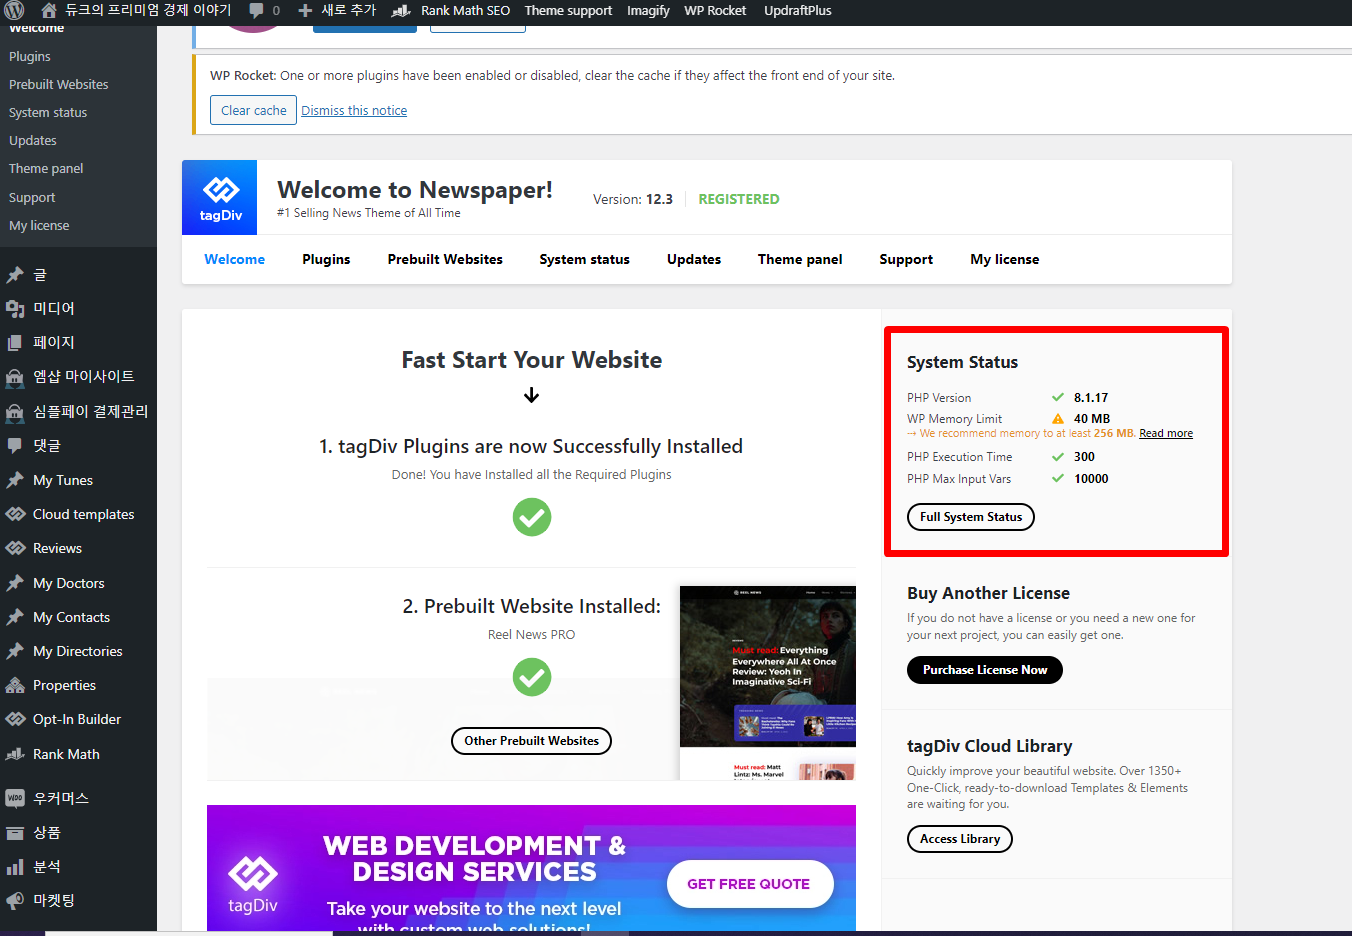
Task: Switch to the Plugins tab
Action: tap(326, 259)
